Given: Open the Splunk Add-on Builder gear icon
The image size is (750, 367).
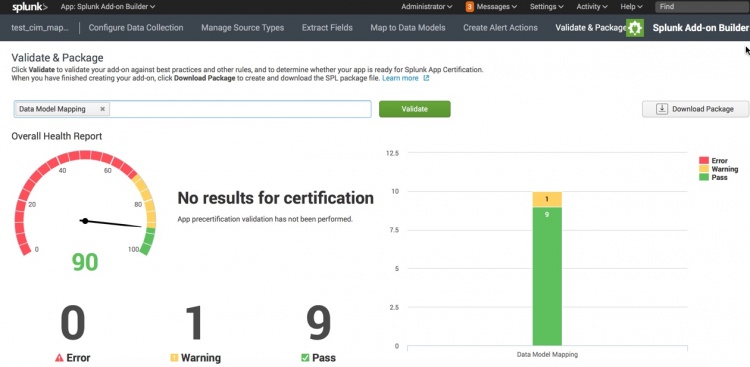Looking at the screenshot, I should (x=635, y=28).
